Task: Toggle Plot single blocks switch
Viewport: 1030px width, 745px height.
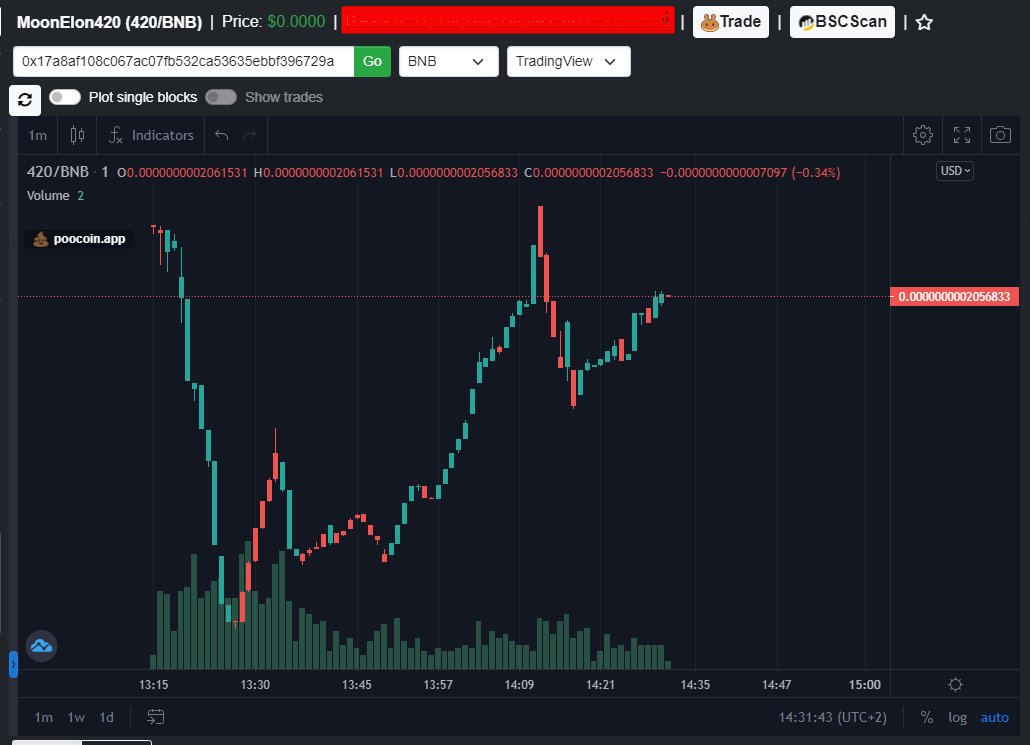Action: (64, 97)
